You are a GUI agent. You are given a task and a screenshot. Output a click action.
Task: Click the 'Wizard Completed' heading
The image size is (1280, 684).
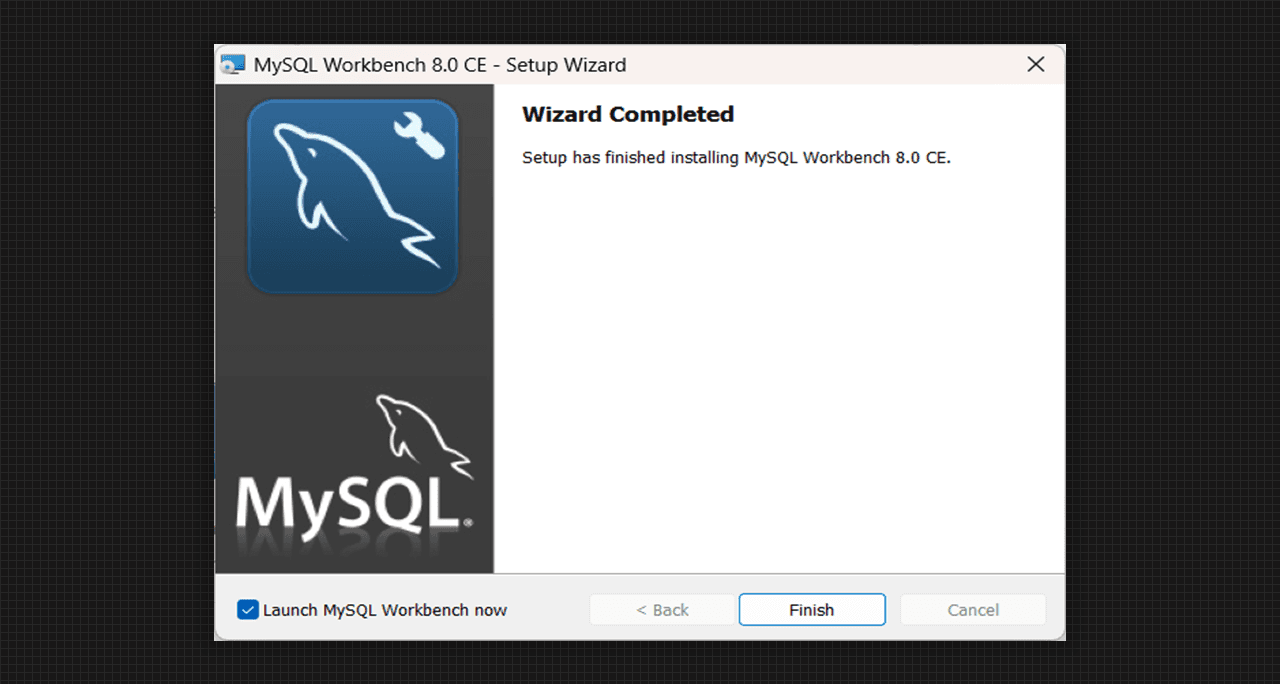[x=628, y=115]
